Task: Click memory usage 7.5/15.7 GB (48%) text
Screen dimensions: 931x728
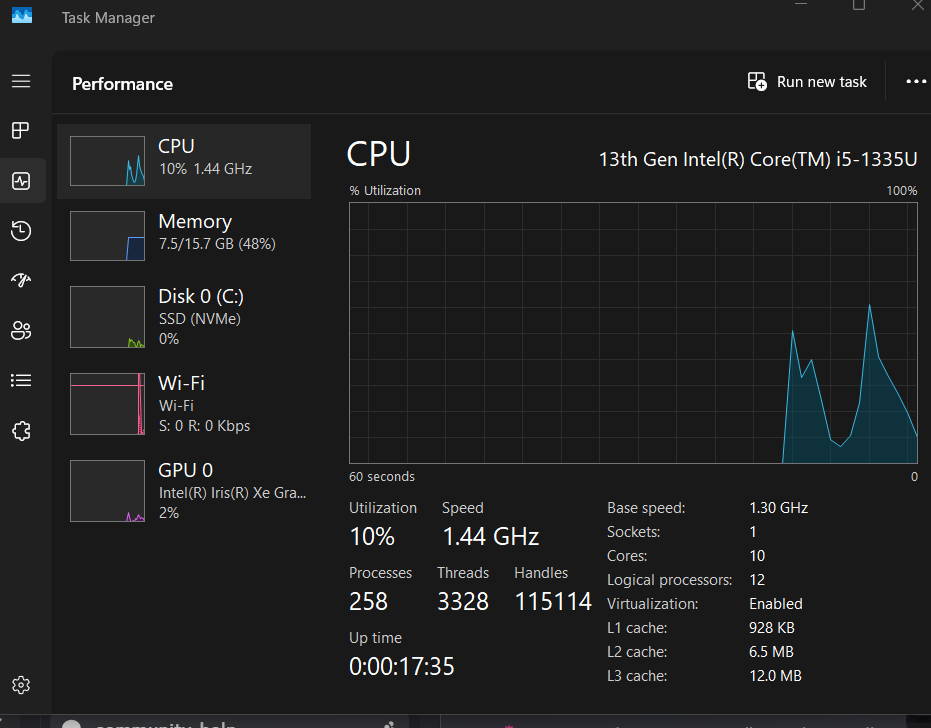Action: (217, 244)
